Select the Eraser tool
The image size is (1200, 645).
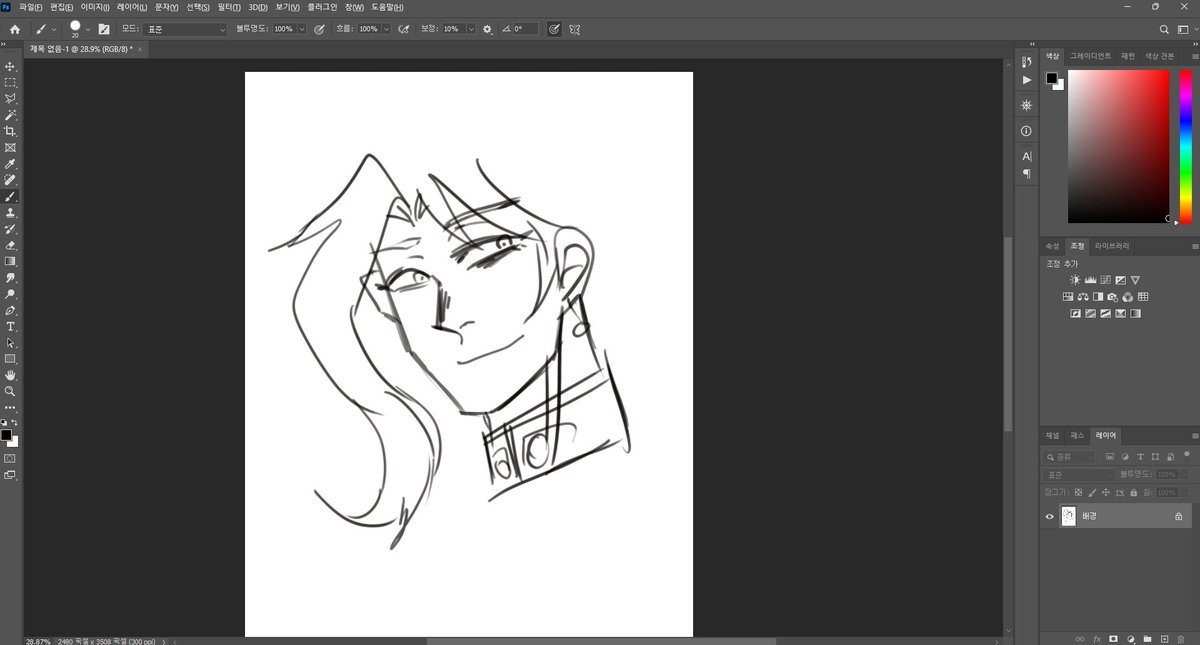pos(10,245)
